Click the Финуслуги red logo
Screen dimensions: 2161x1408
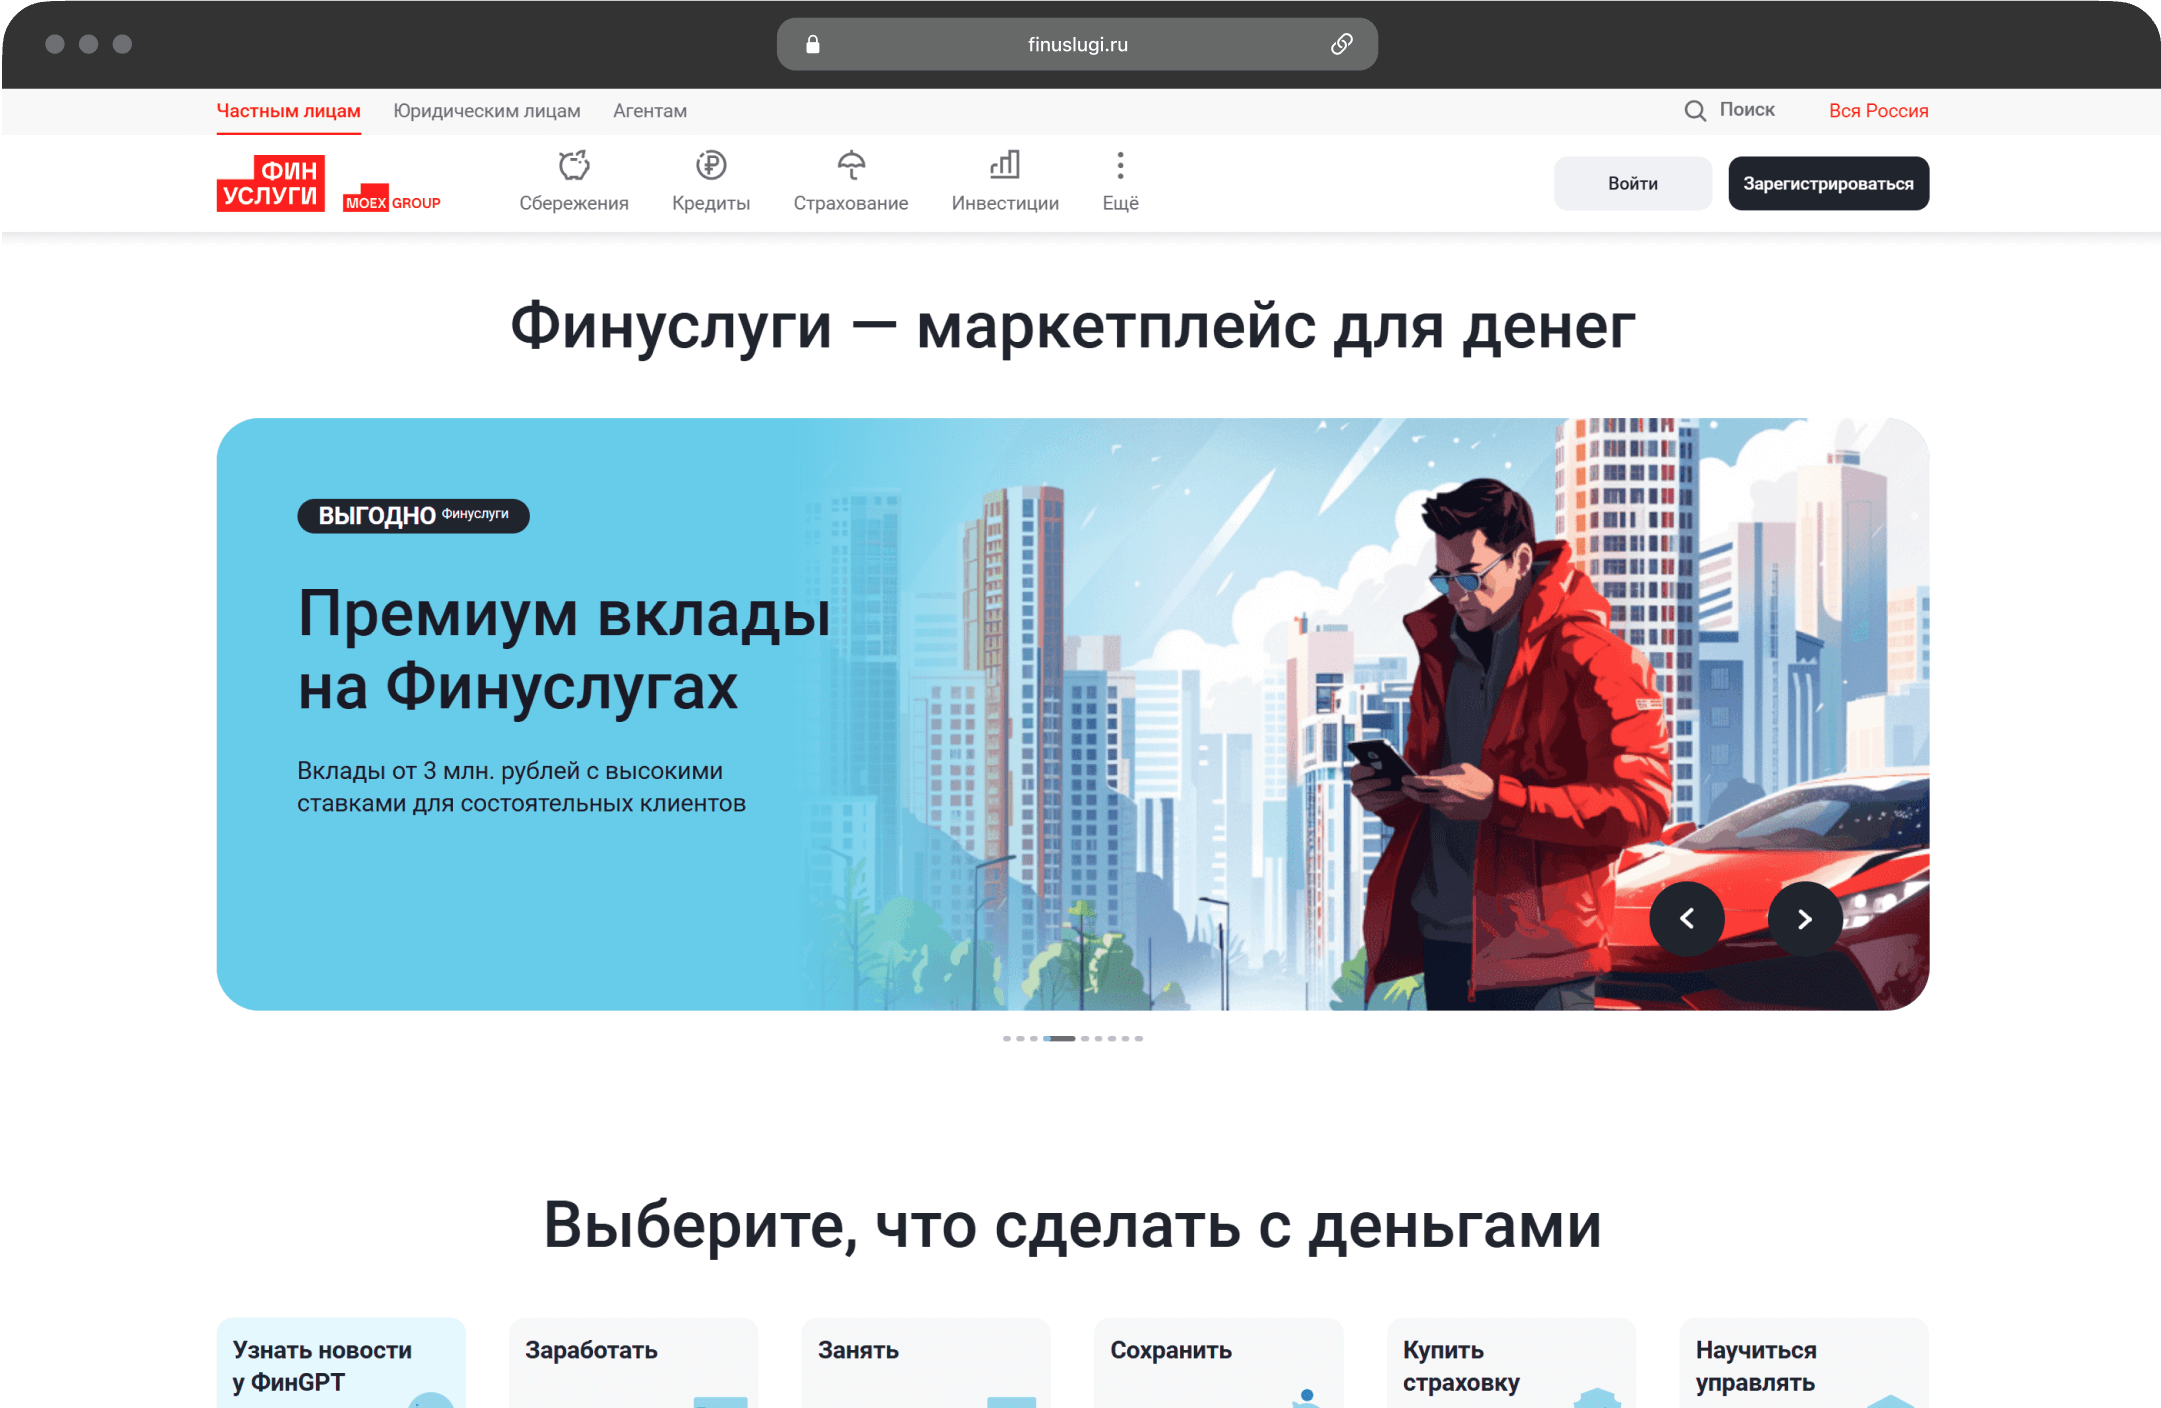click(270, 183)
